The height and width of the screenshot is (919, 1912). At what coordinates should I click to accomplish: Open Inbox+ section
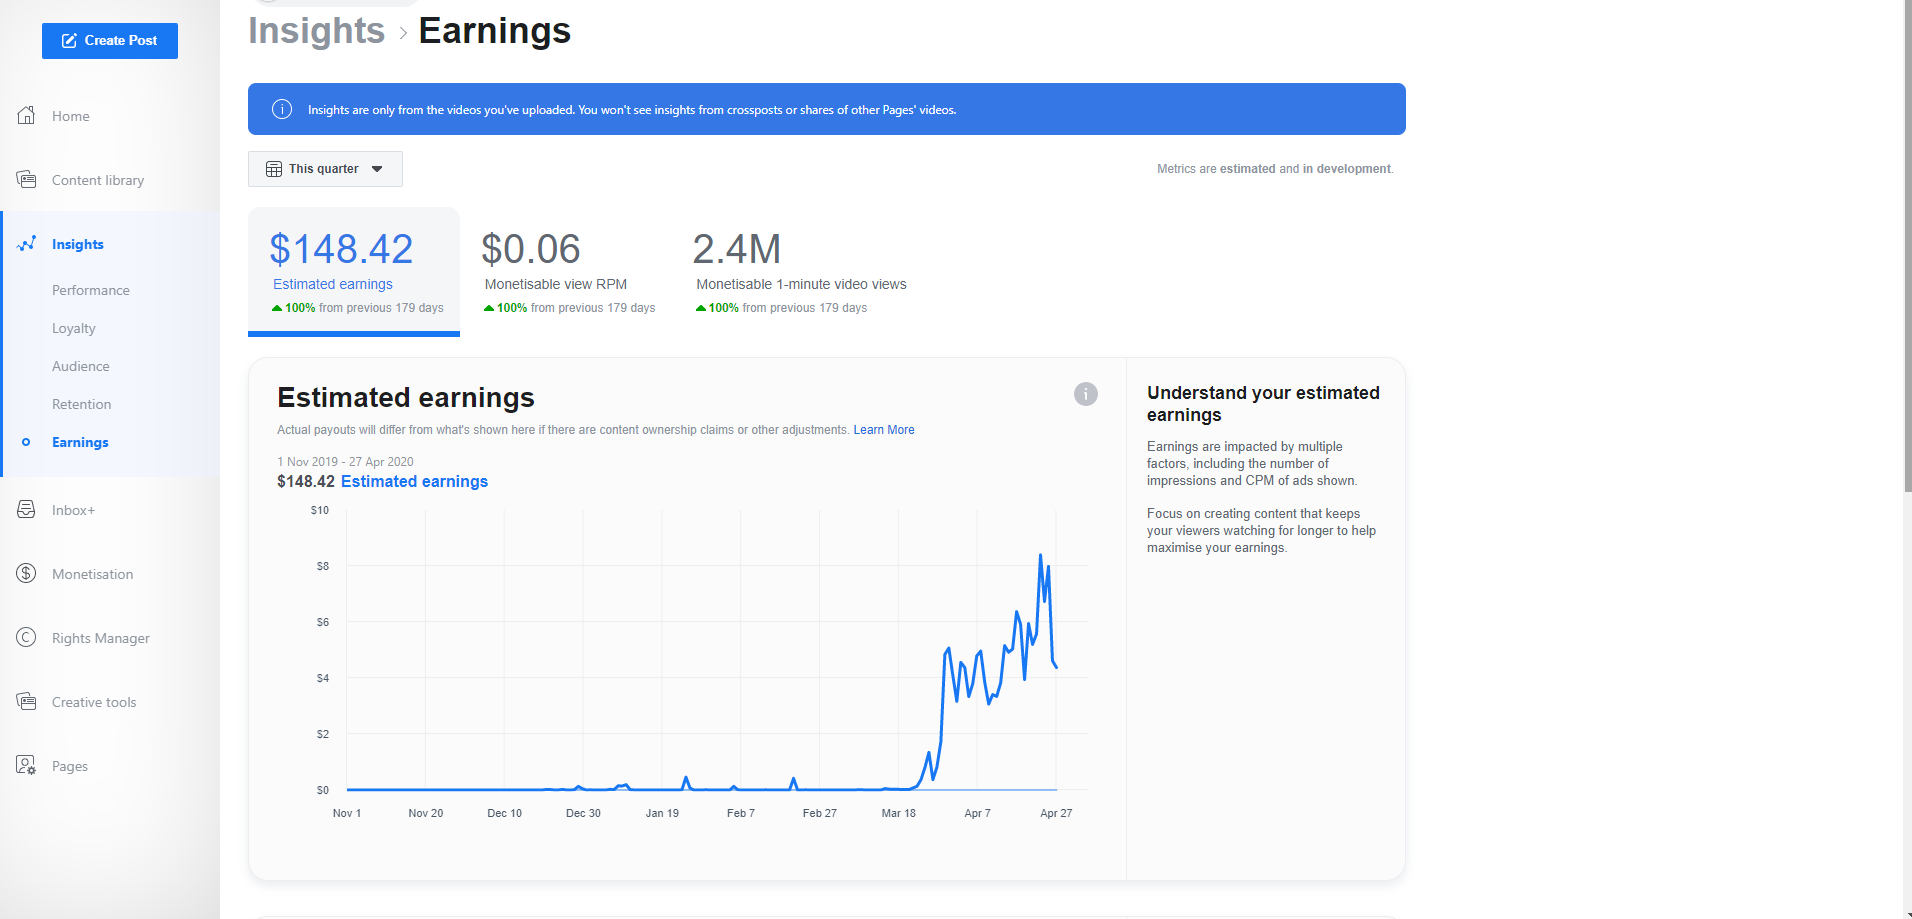pos(74,510)
